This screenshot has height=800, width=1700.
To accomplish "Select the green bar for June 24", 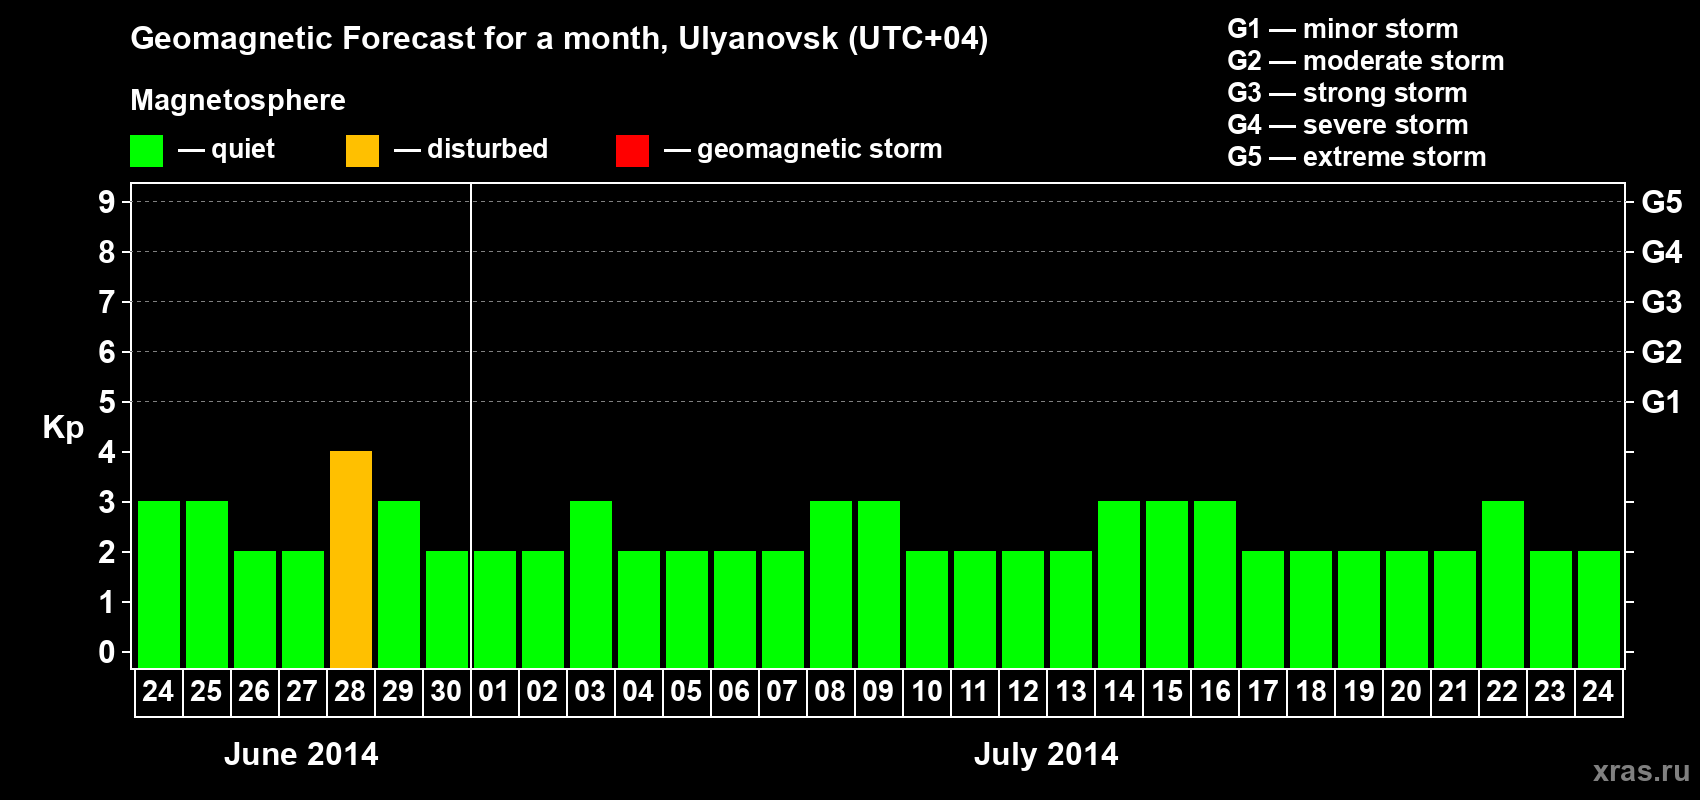I will 159,584.
